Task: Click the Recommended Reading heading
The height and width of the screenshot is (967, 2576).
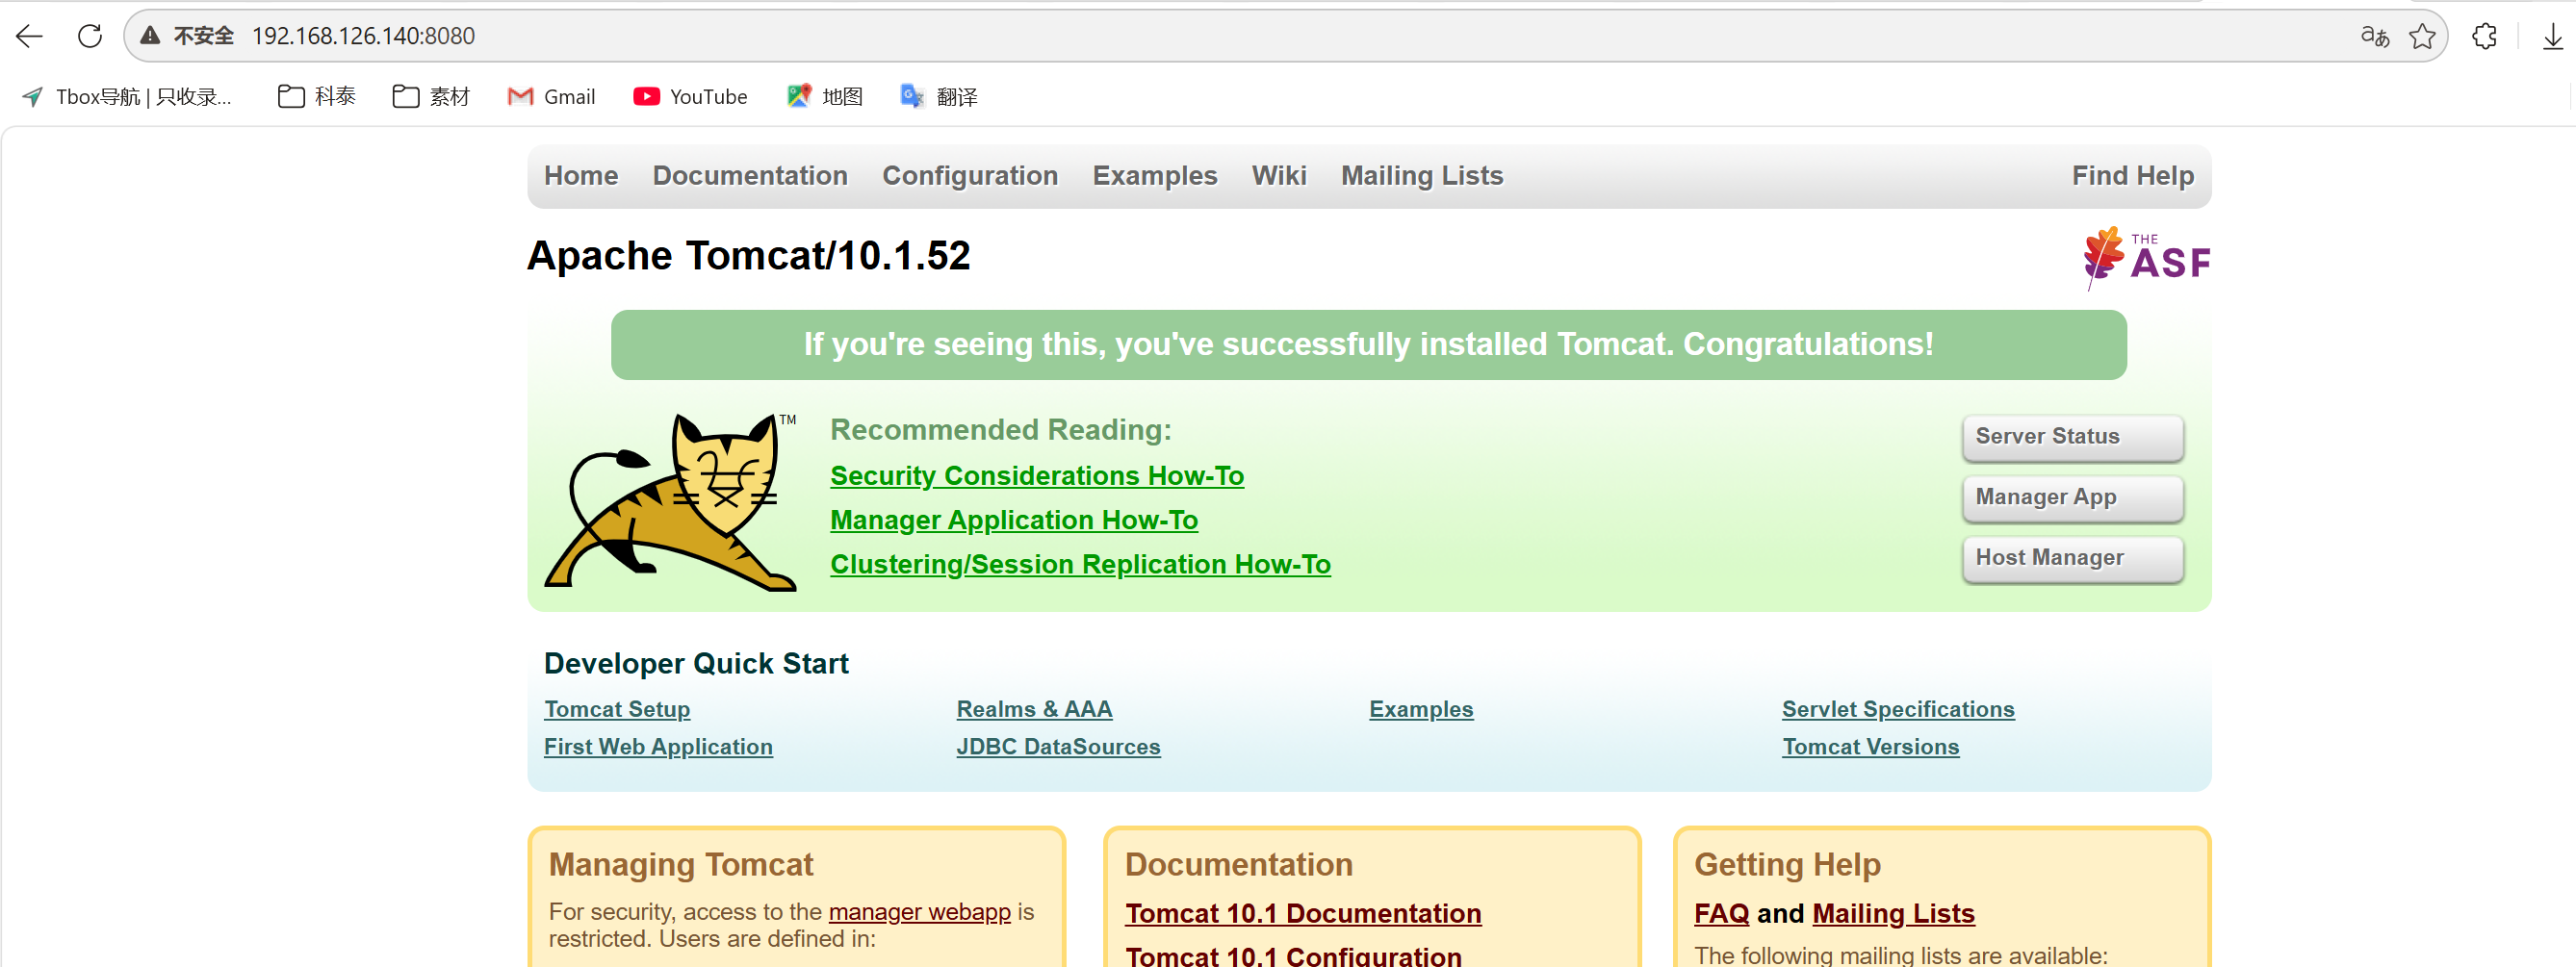Action: tap(1000, 430)
